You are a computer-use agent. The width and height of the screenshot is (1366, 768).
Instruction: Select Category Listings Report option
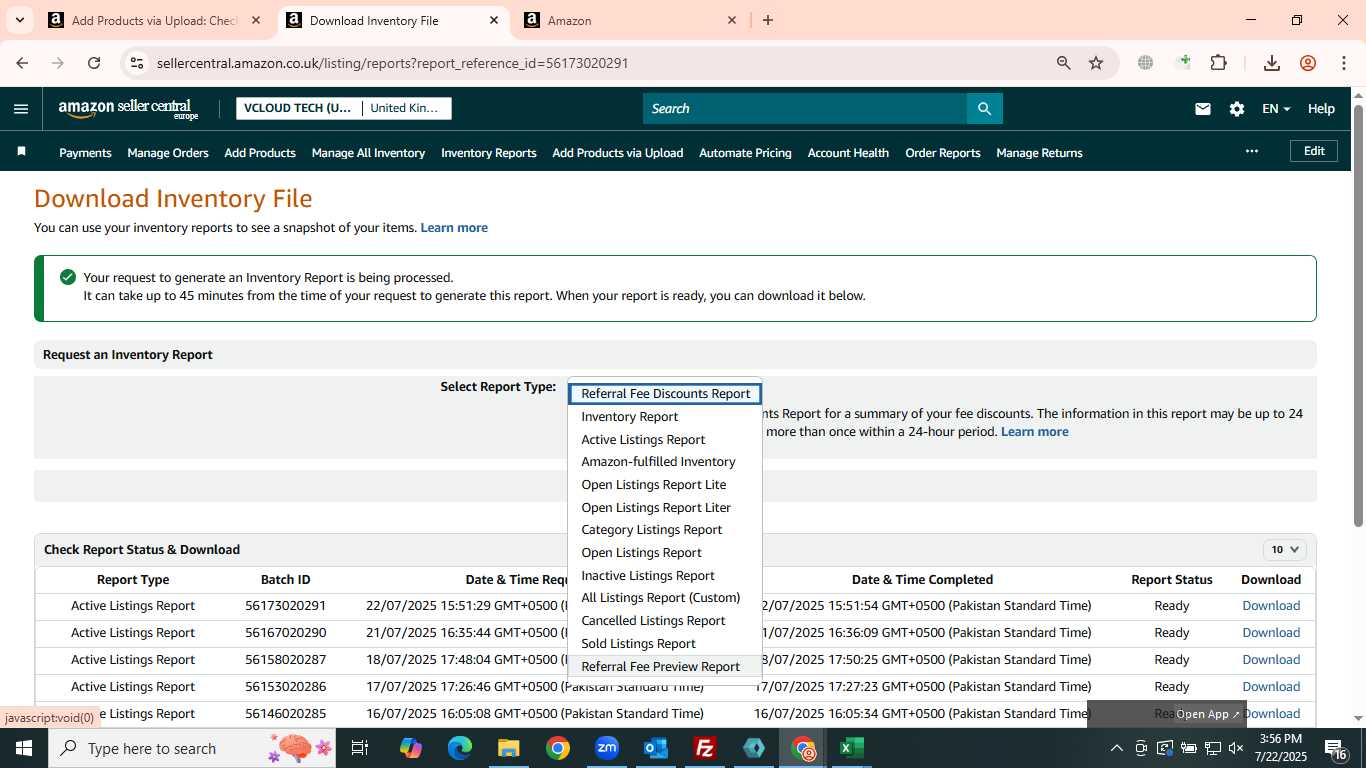(665, 530)
